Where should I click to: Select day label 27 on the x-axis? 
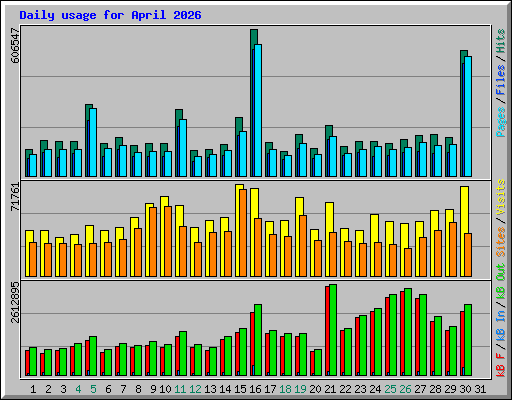click(x=420, y=389)
